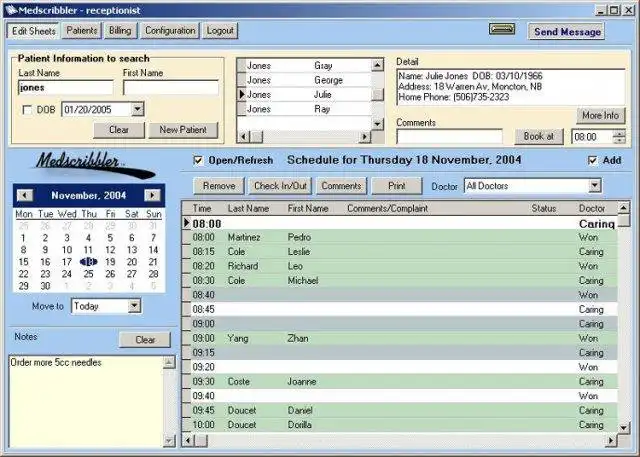Screen dimensions: 640x457
Task: Click the Time column header
Action: 202,209
